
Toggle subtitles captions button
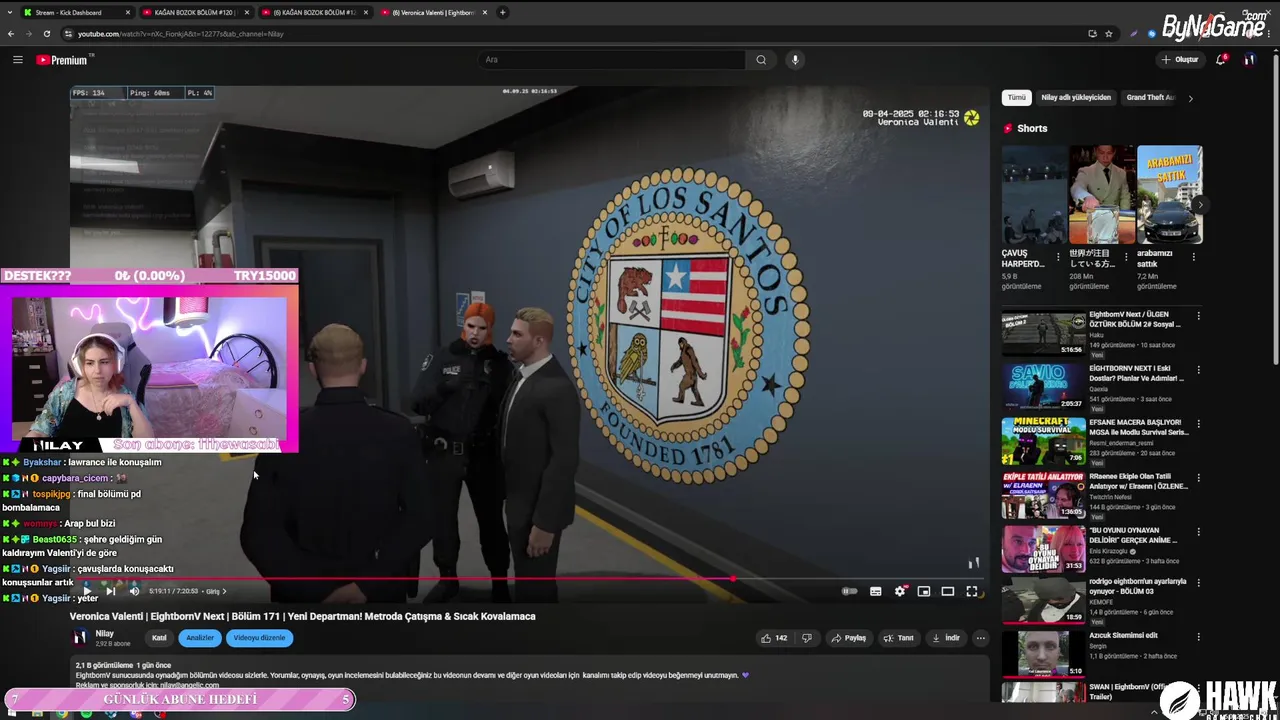coord(876,591)
